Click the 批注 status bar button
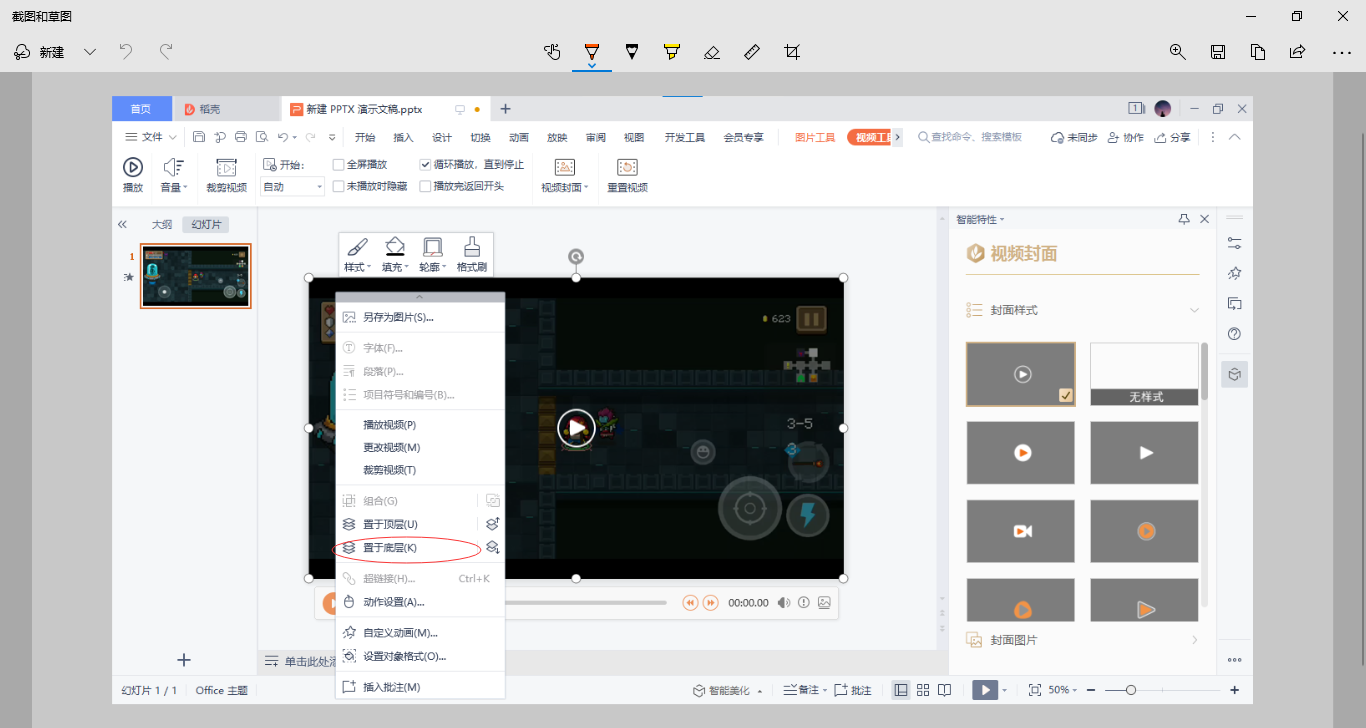This screenshot has height=728, width=1366. 853,690
